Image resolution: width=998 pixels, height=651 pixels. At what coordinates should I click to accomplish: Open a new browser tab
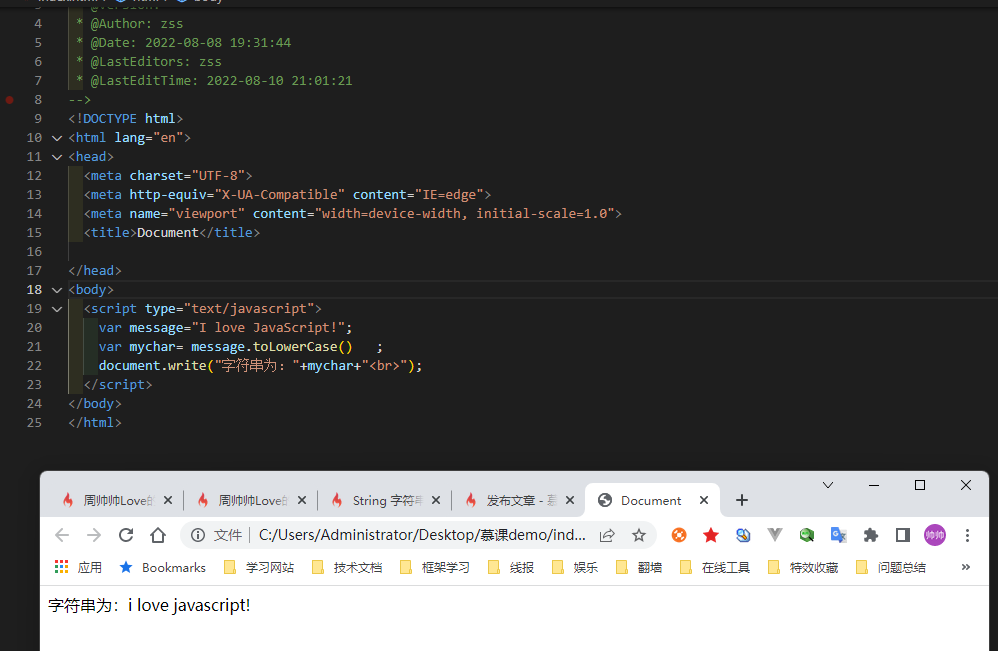pyautogui.click(x=741, y=500)
